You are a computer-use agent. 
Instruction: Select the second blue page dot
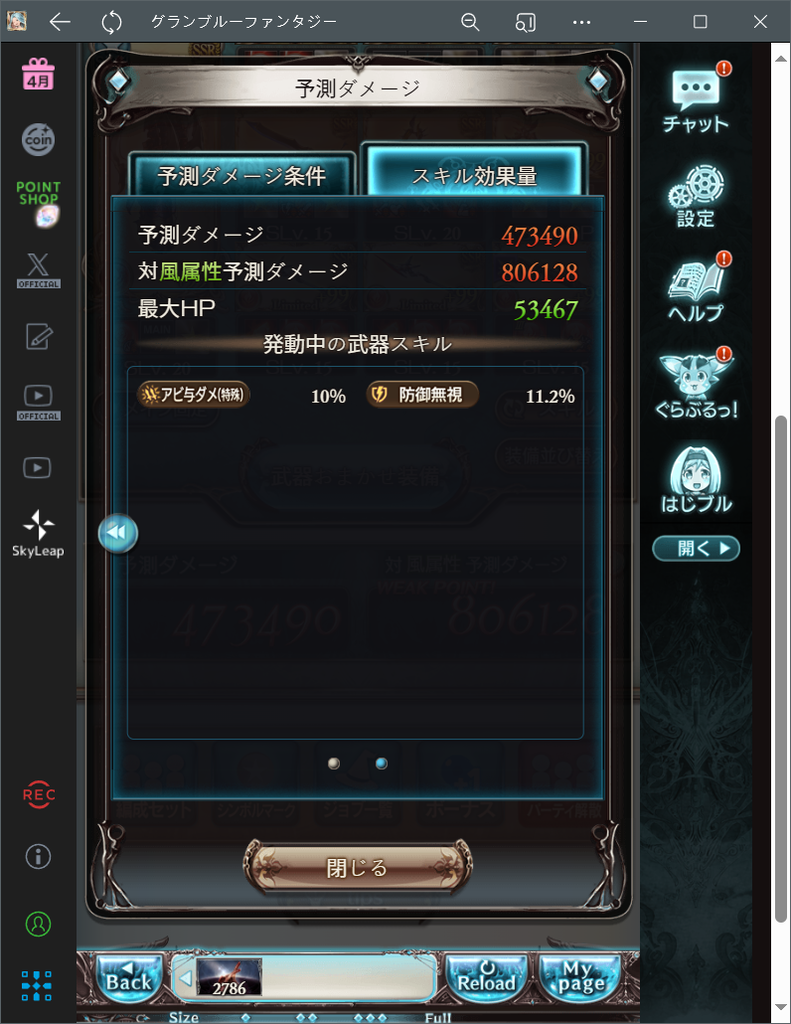point(381,763)
